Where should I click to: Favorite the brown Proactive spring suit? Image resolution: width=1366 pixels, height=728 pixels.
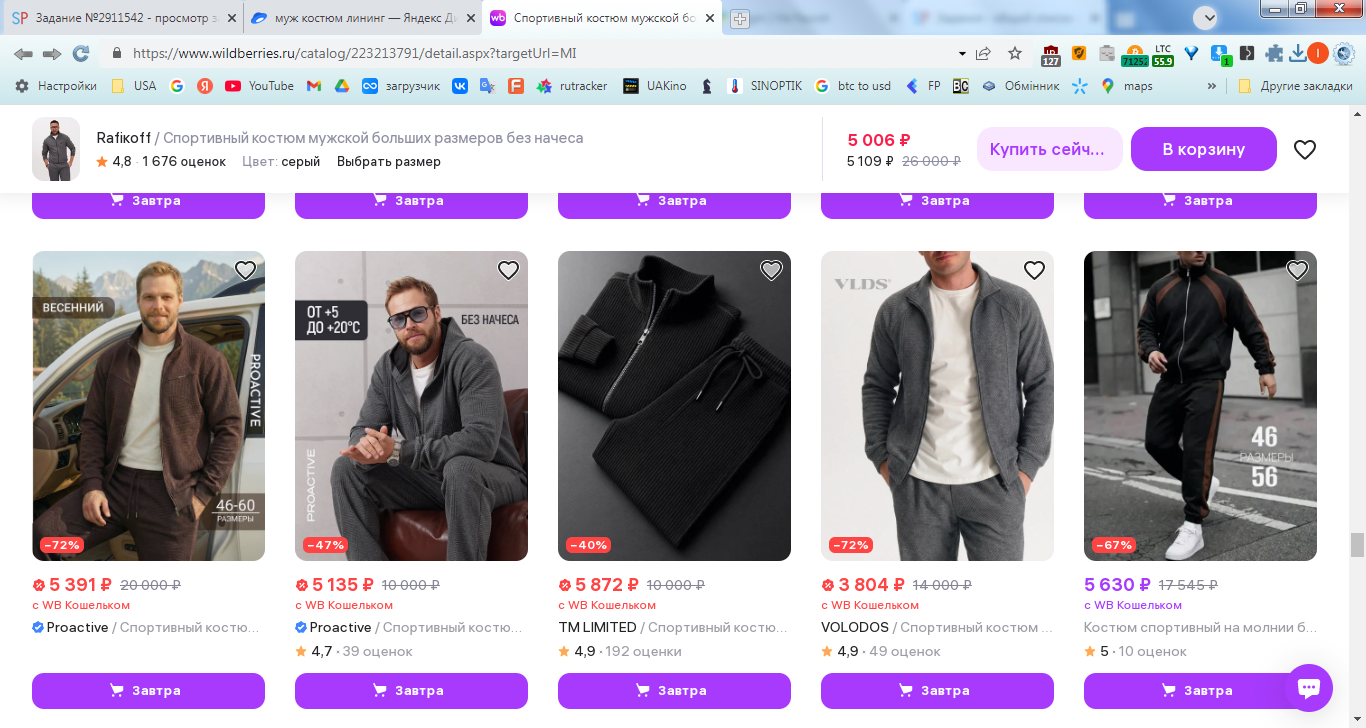coord(246,270)
